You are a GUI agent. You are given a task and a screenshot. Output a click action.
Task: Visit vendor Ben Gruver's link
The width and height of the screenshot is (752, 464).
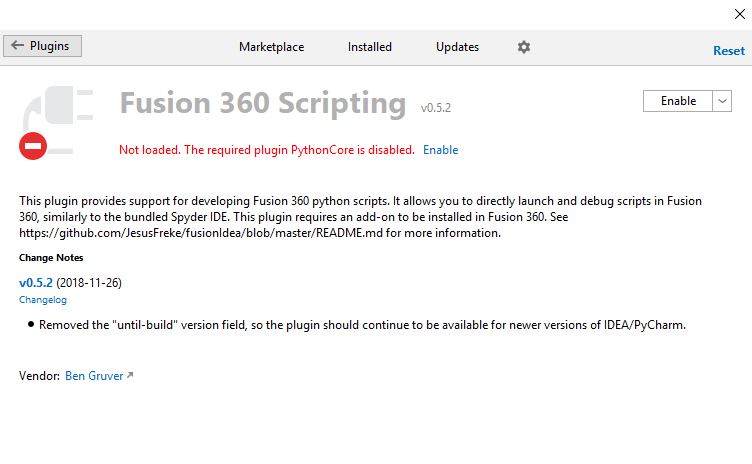[x=93, y=376]
